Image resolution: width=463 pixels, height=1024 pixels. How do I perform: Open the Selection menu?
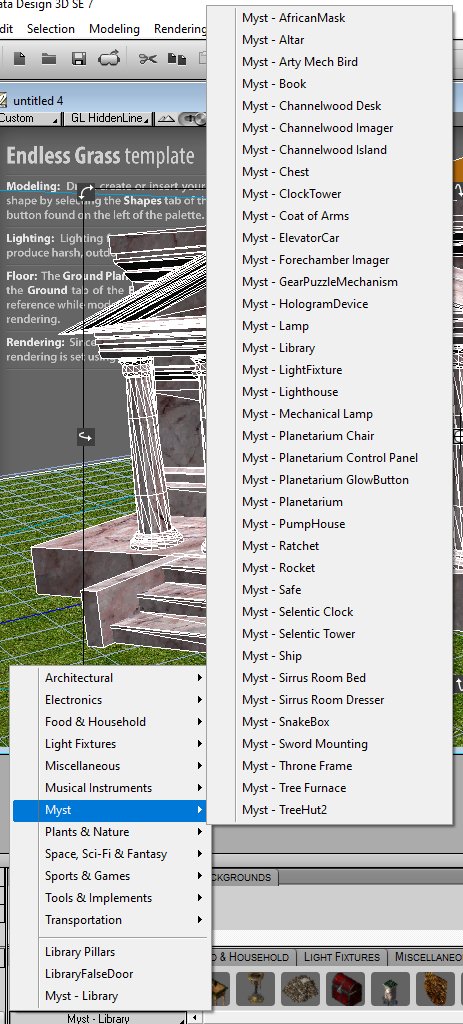tap(51, 29)
